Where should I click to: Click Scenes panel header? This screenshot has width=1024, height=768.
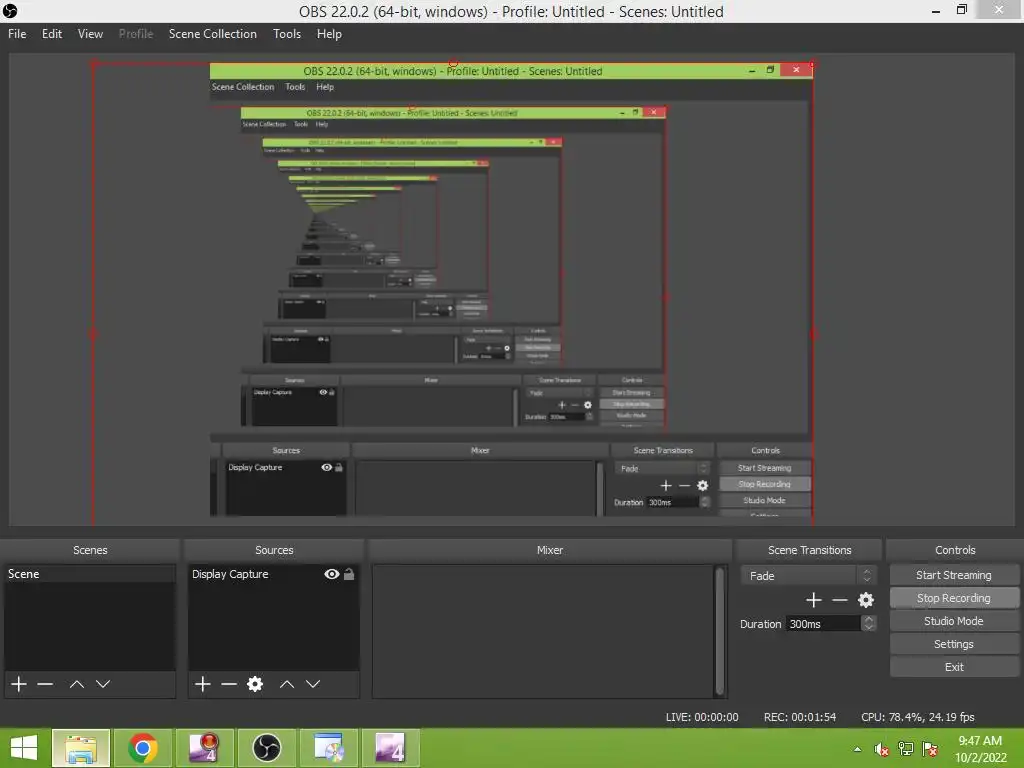[90, 550]
